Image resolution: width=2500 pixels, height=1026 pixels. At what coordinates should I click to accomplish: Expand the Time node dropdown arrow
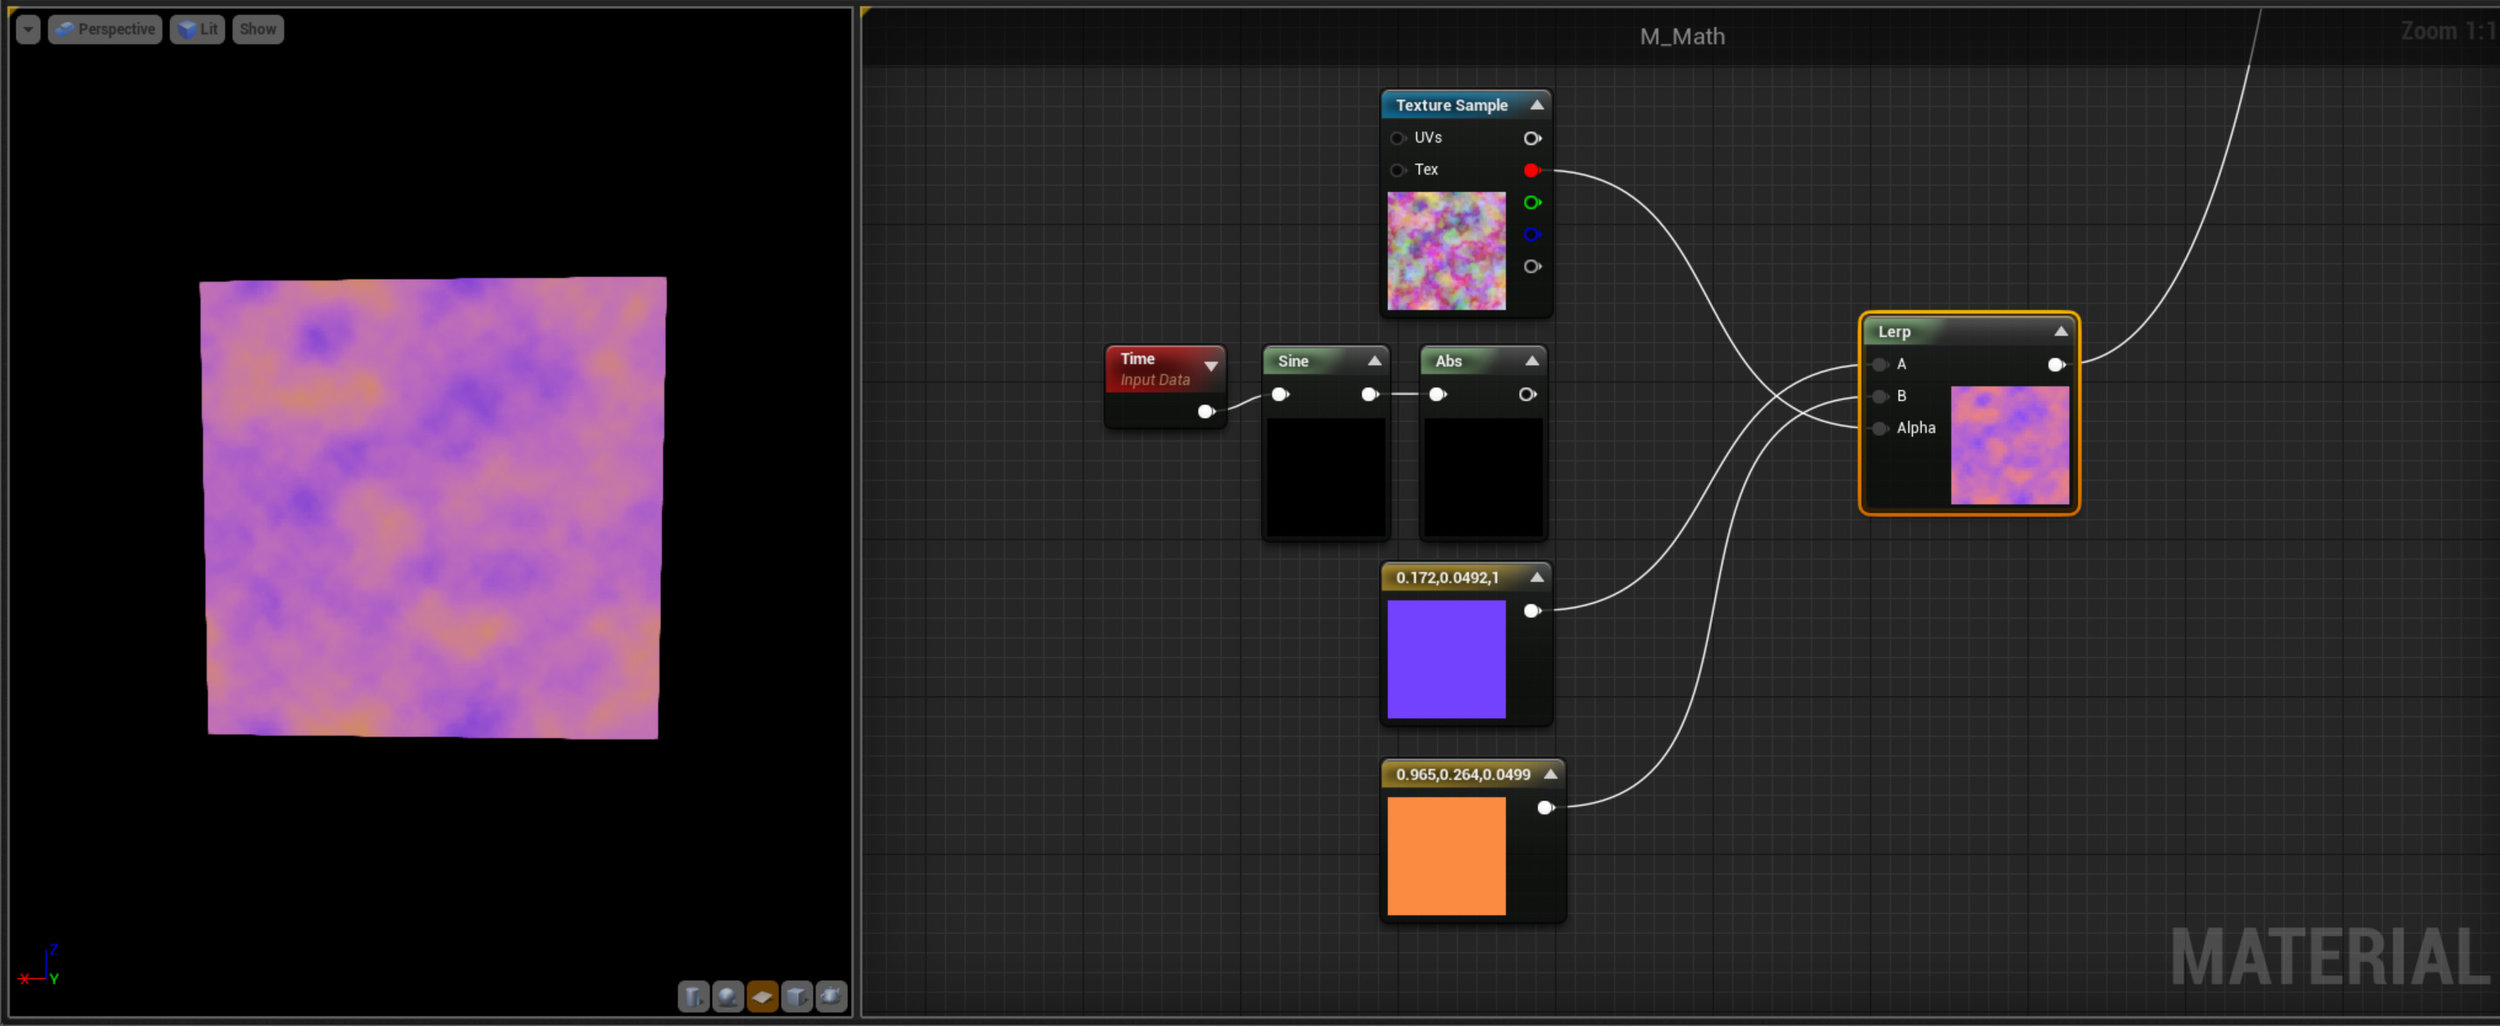(x=1211, y=366)
